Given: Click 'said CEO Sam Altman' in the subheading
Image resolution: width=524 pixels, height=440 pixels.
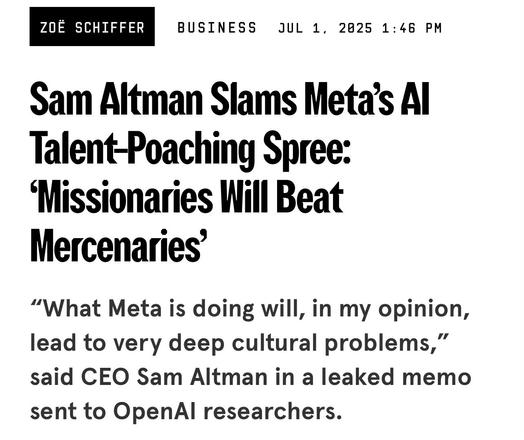Looking at the screenshot, I should pyautogui.click(x=149, y=377).
